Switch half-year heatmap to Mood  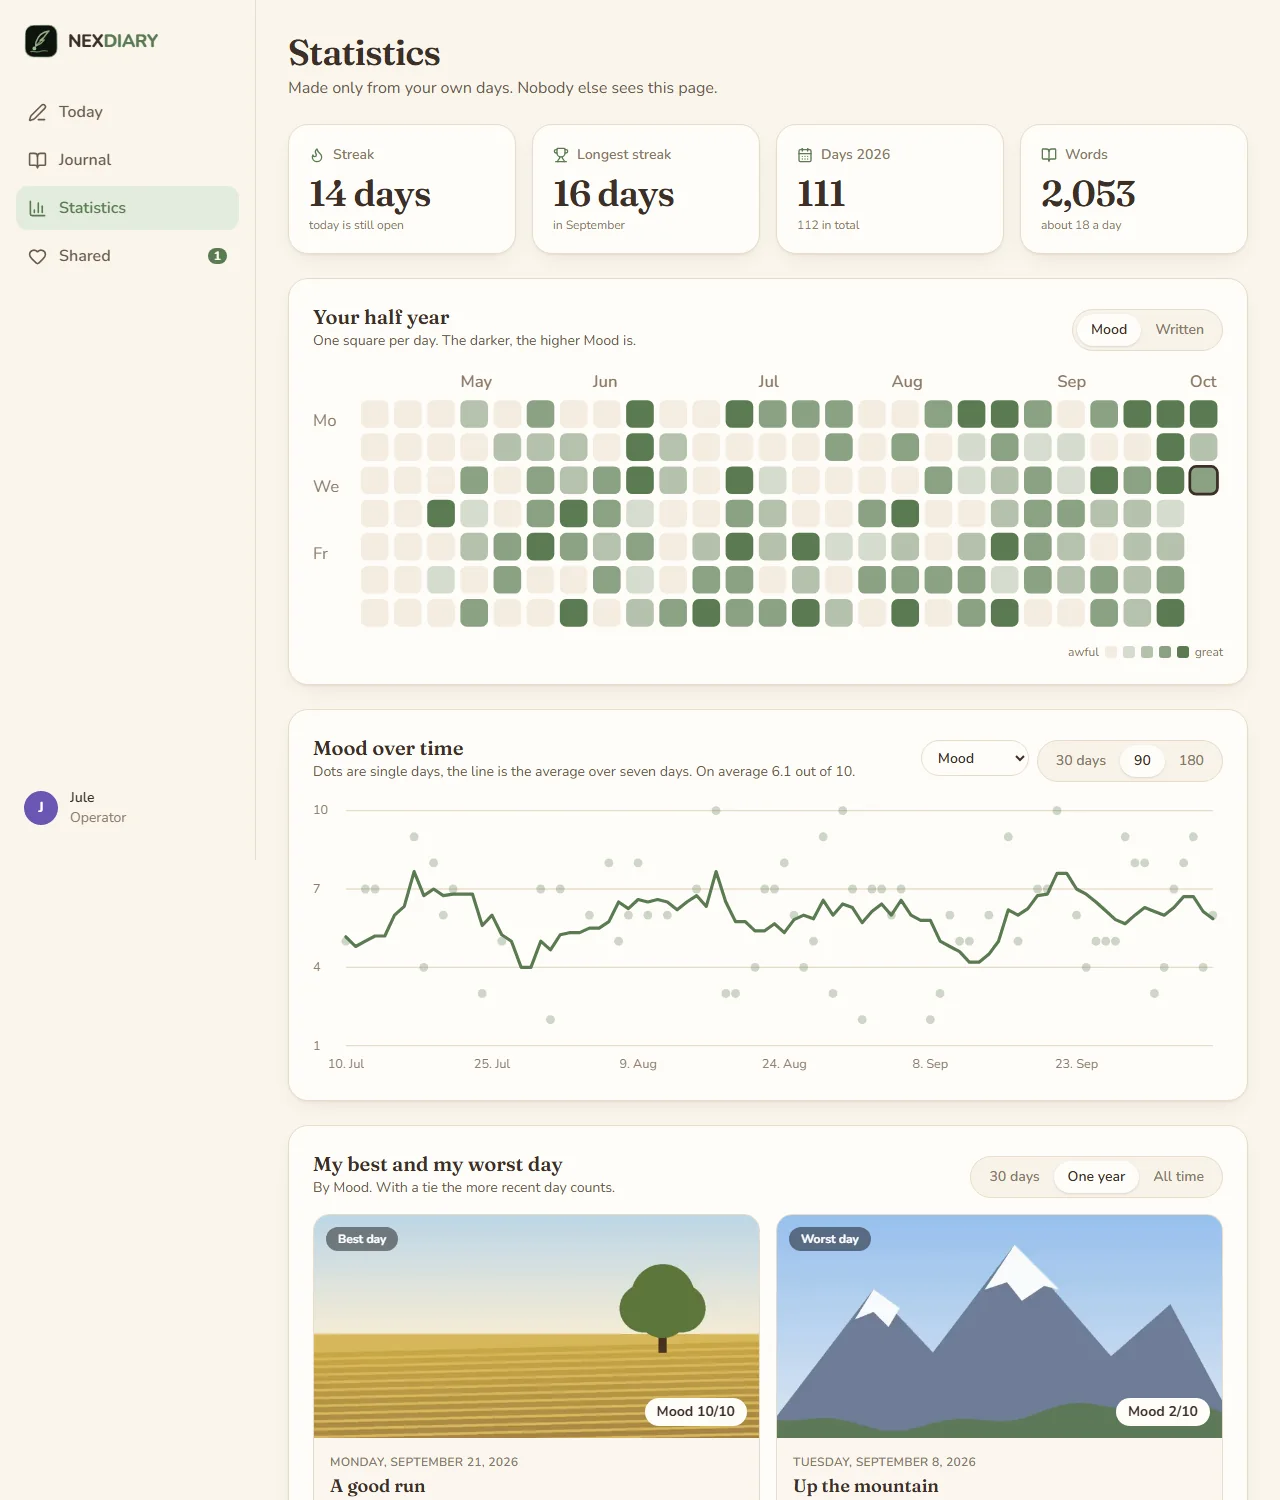(x=1109, y=330)
